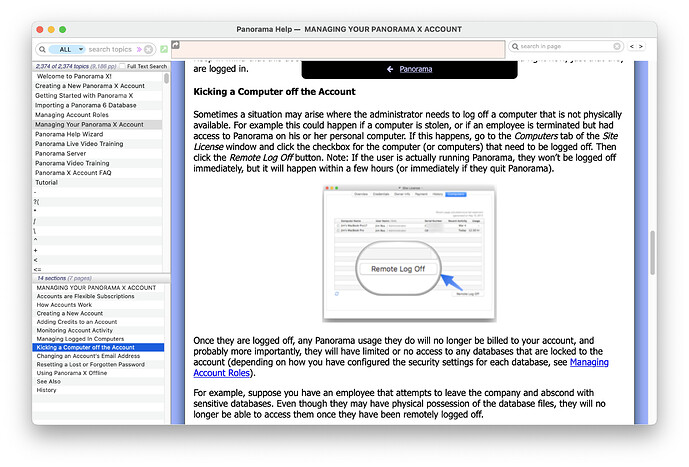Image resolution: width=689 pixels, height=467 pixels.
Task: Enable the Full Text Search checkbox
Action: point(122,66)
